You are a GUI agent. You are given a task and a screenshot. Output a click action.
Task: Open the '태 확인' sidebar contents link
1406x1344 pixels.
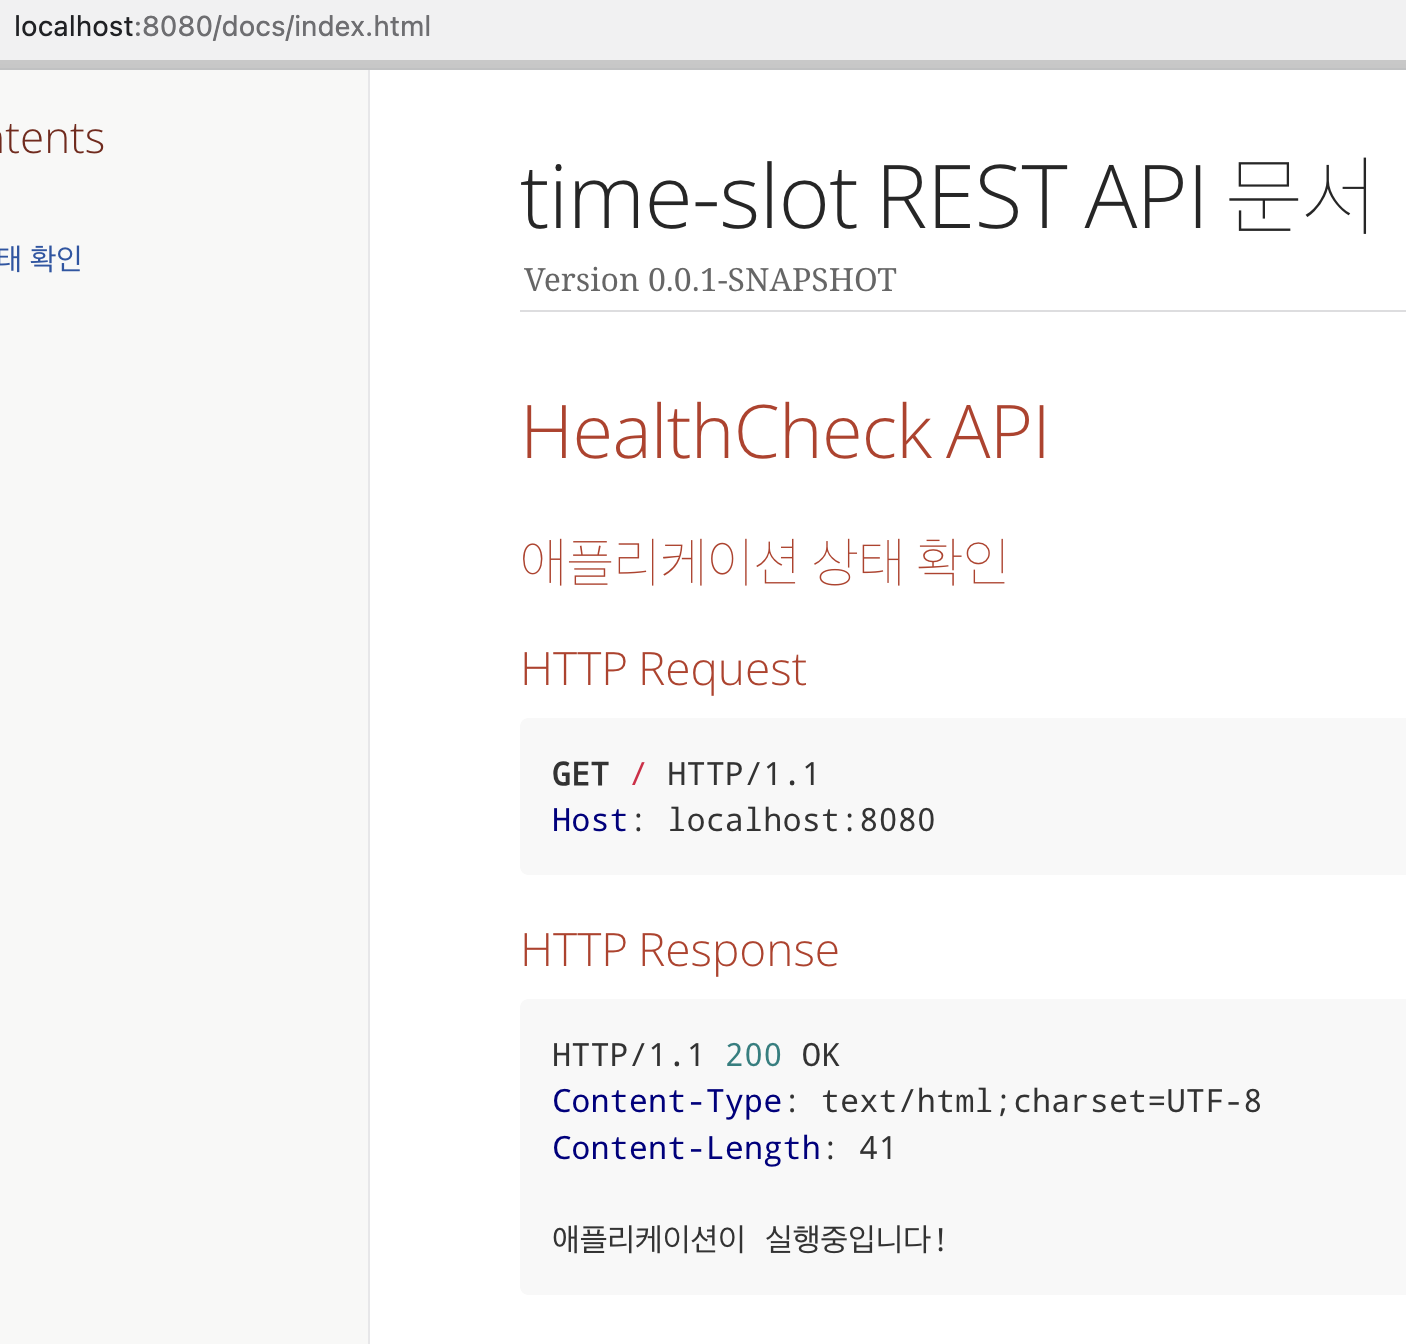(40, 258)
